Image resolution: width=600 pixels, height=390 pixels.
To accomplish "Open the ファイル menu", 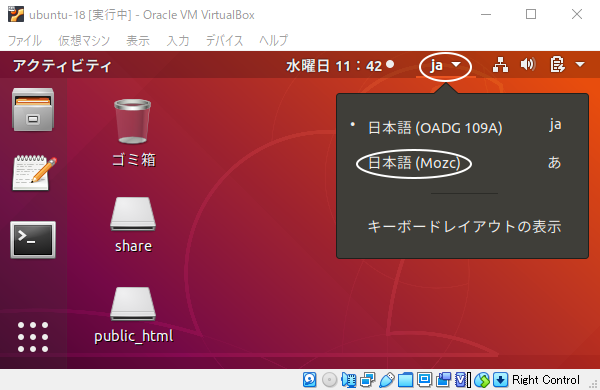I will click(25, 41).
